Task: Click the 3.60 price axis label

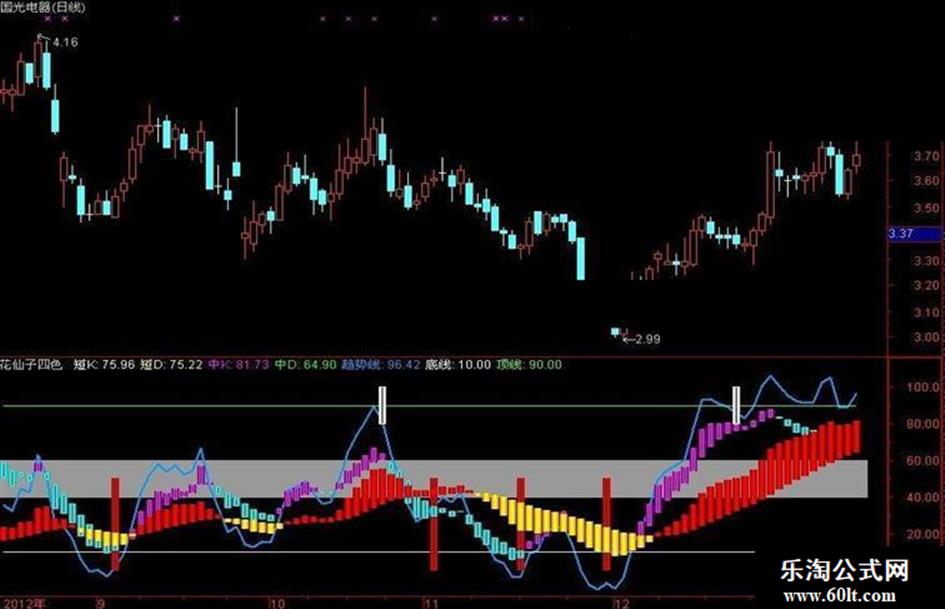Action: click(x=926, y=180)
